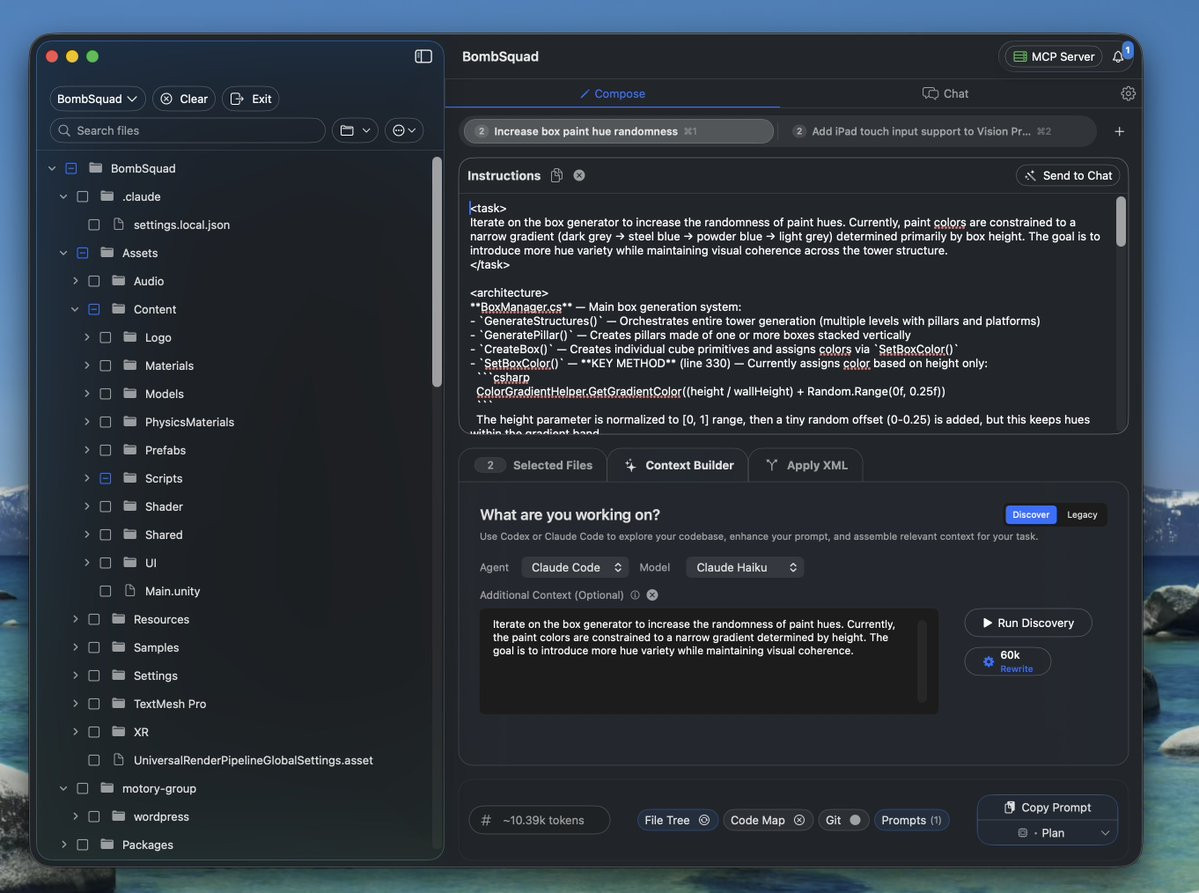Image resolution: width=1199 pixels, height=893 pixels.
Task: Click the Additional Context info icon
Action: coord(635,595)
